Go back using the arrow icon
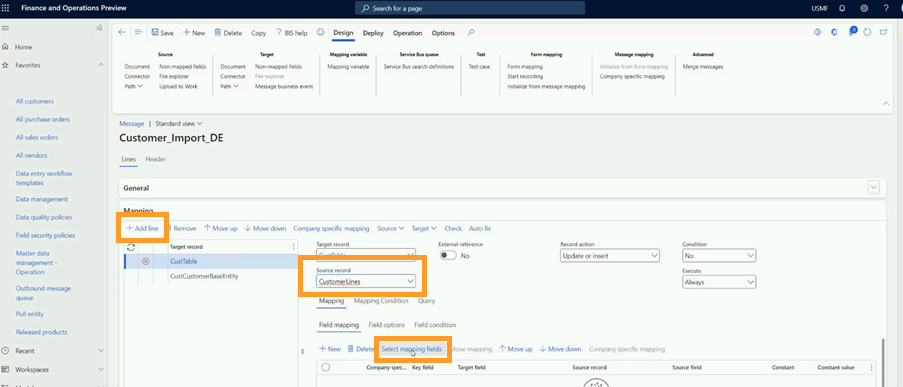 122,33
